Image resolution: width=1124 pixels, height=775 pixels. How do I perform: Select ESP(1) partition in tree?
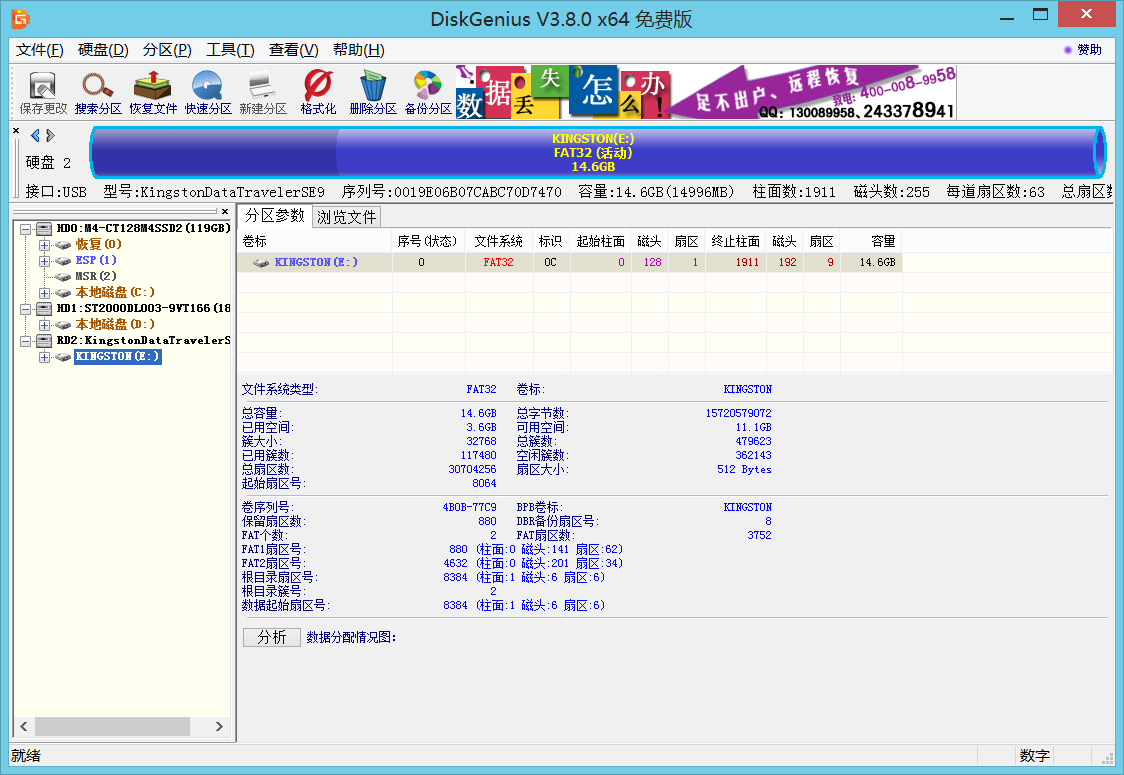click(x=96, y=260)
